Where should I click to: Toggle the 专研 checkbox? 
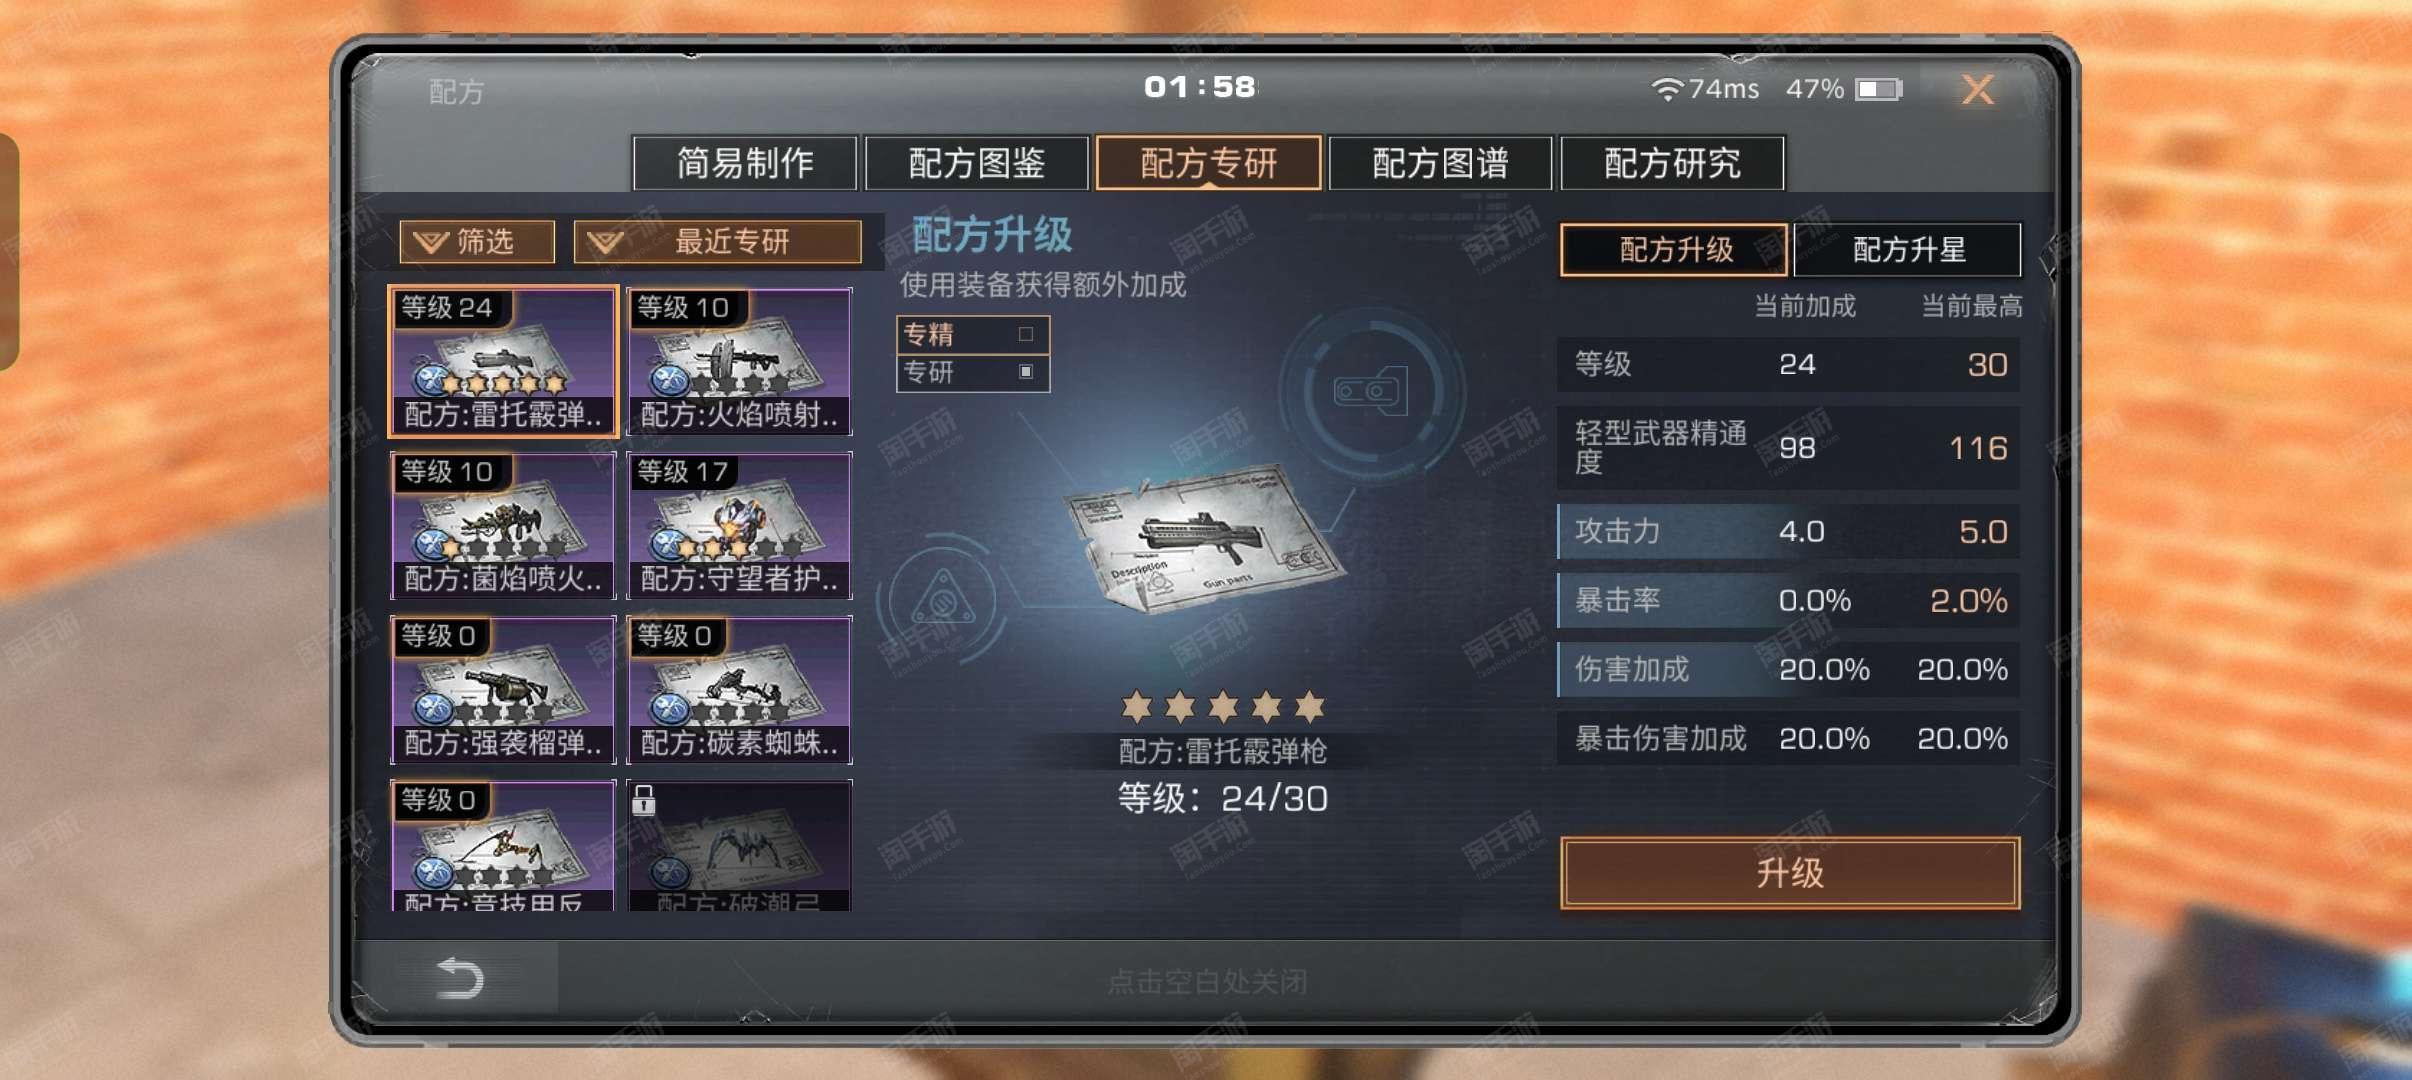click(1025, 371)
